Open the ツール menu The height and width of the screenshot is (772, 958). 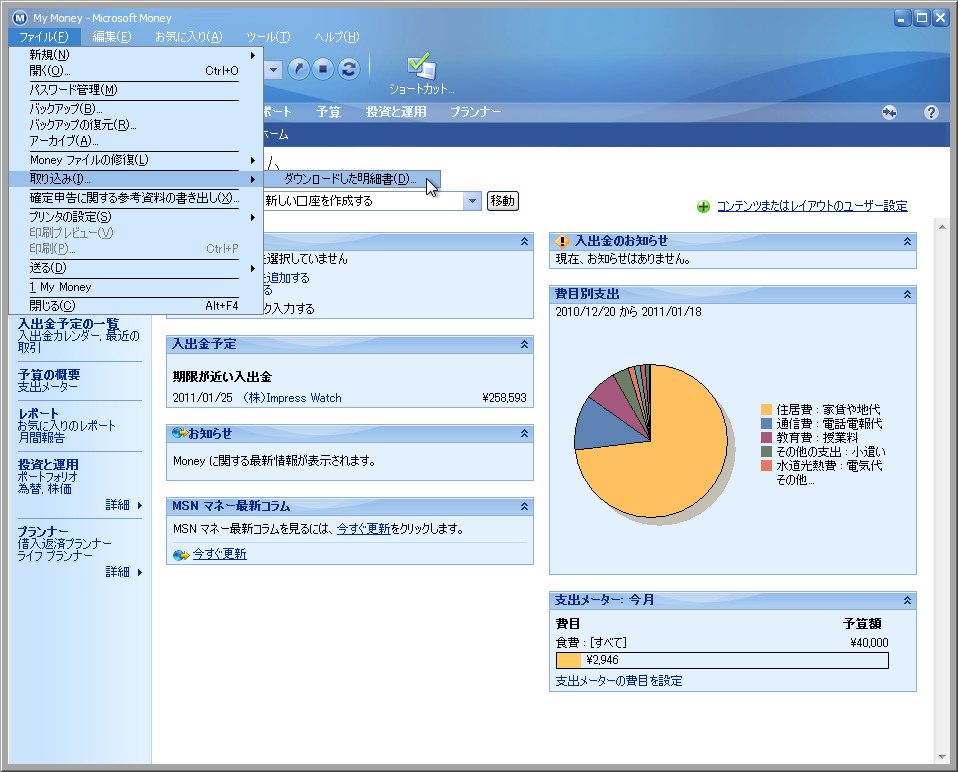[267, 37]
